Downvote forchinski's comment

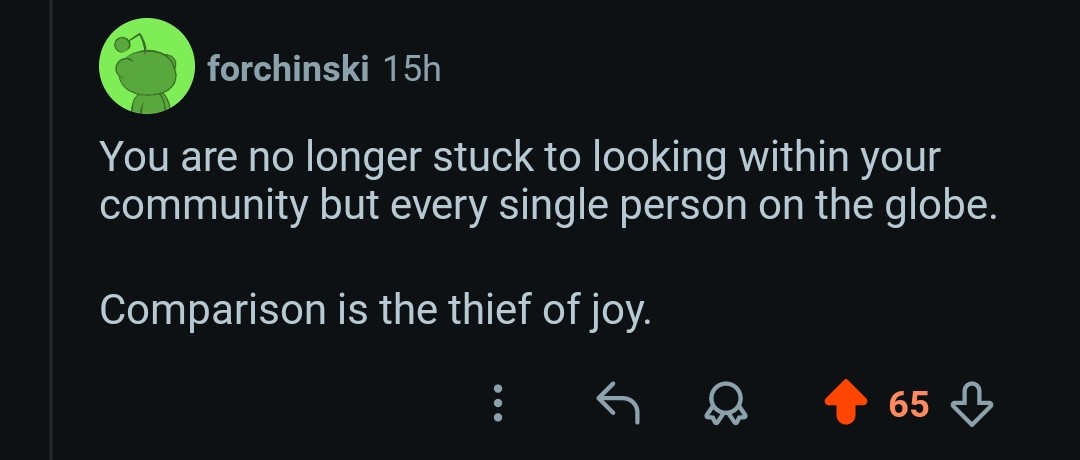(x=970, y=403)
